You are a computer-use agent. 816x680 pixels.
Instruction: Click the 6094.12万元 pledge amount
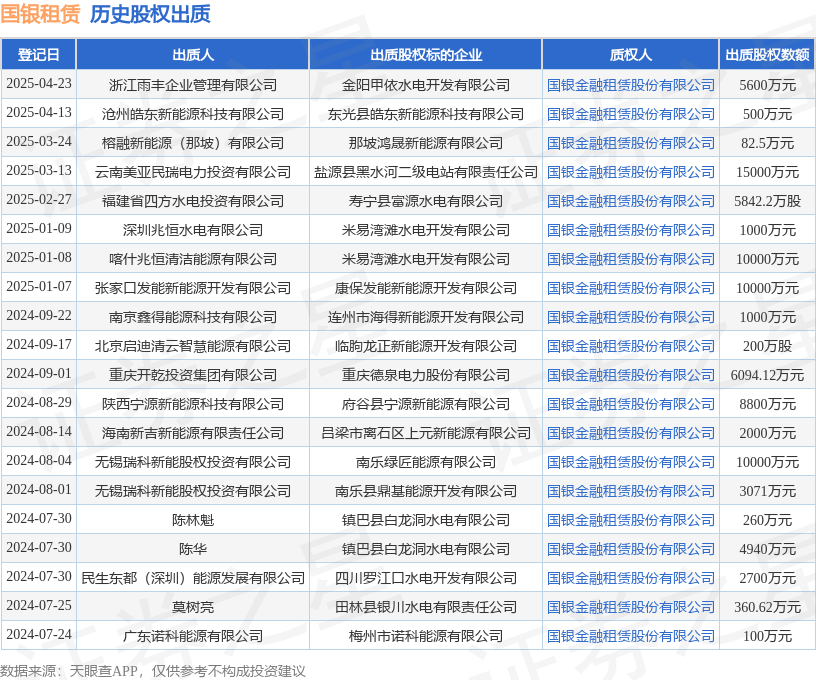(x=768, y=375)
